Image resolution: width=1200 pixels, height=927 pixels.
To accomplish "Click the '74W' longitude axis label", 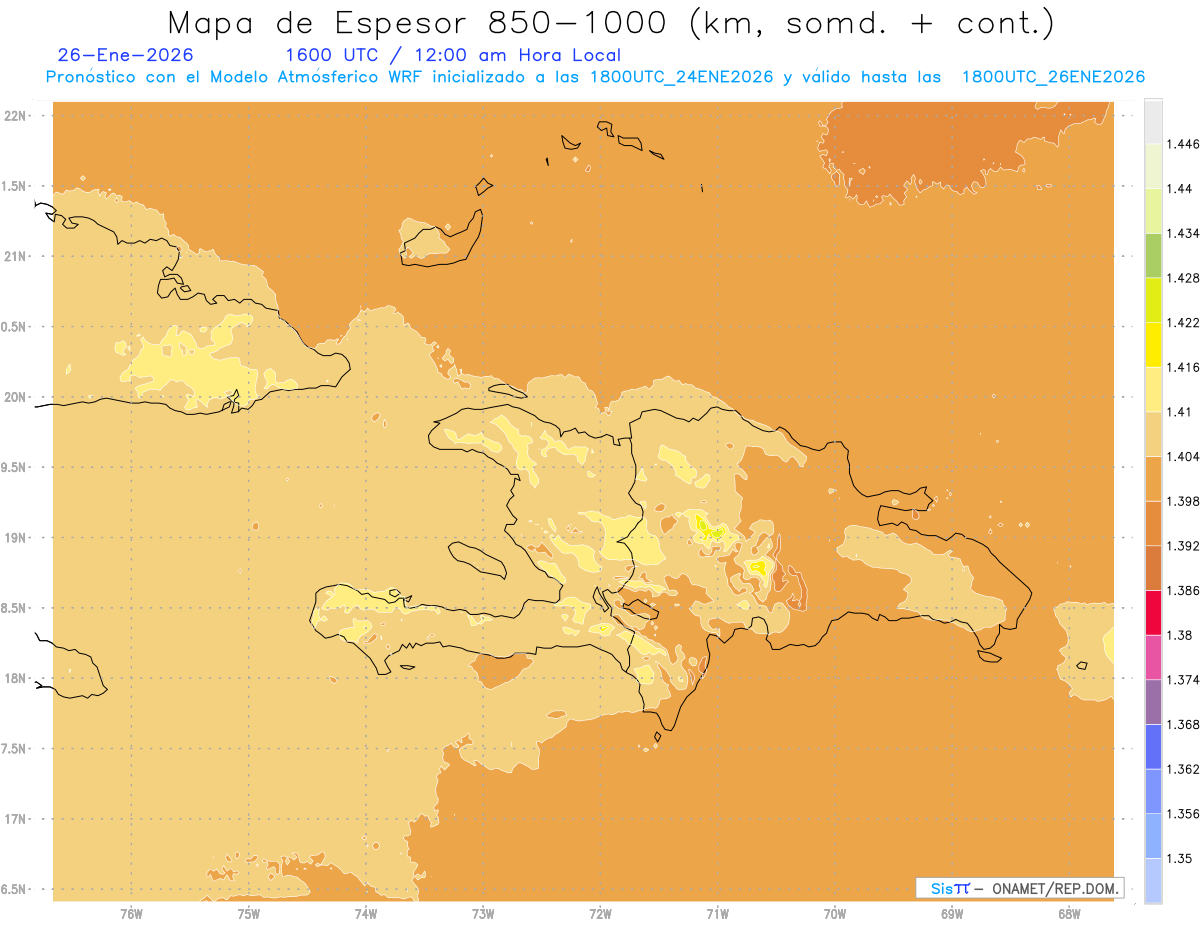I will pos(366,913).
